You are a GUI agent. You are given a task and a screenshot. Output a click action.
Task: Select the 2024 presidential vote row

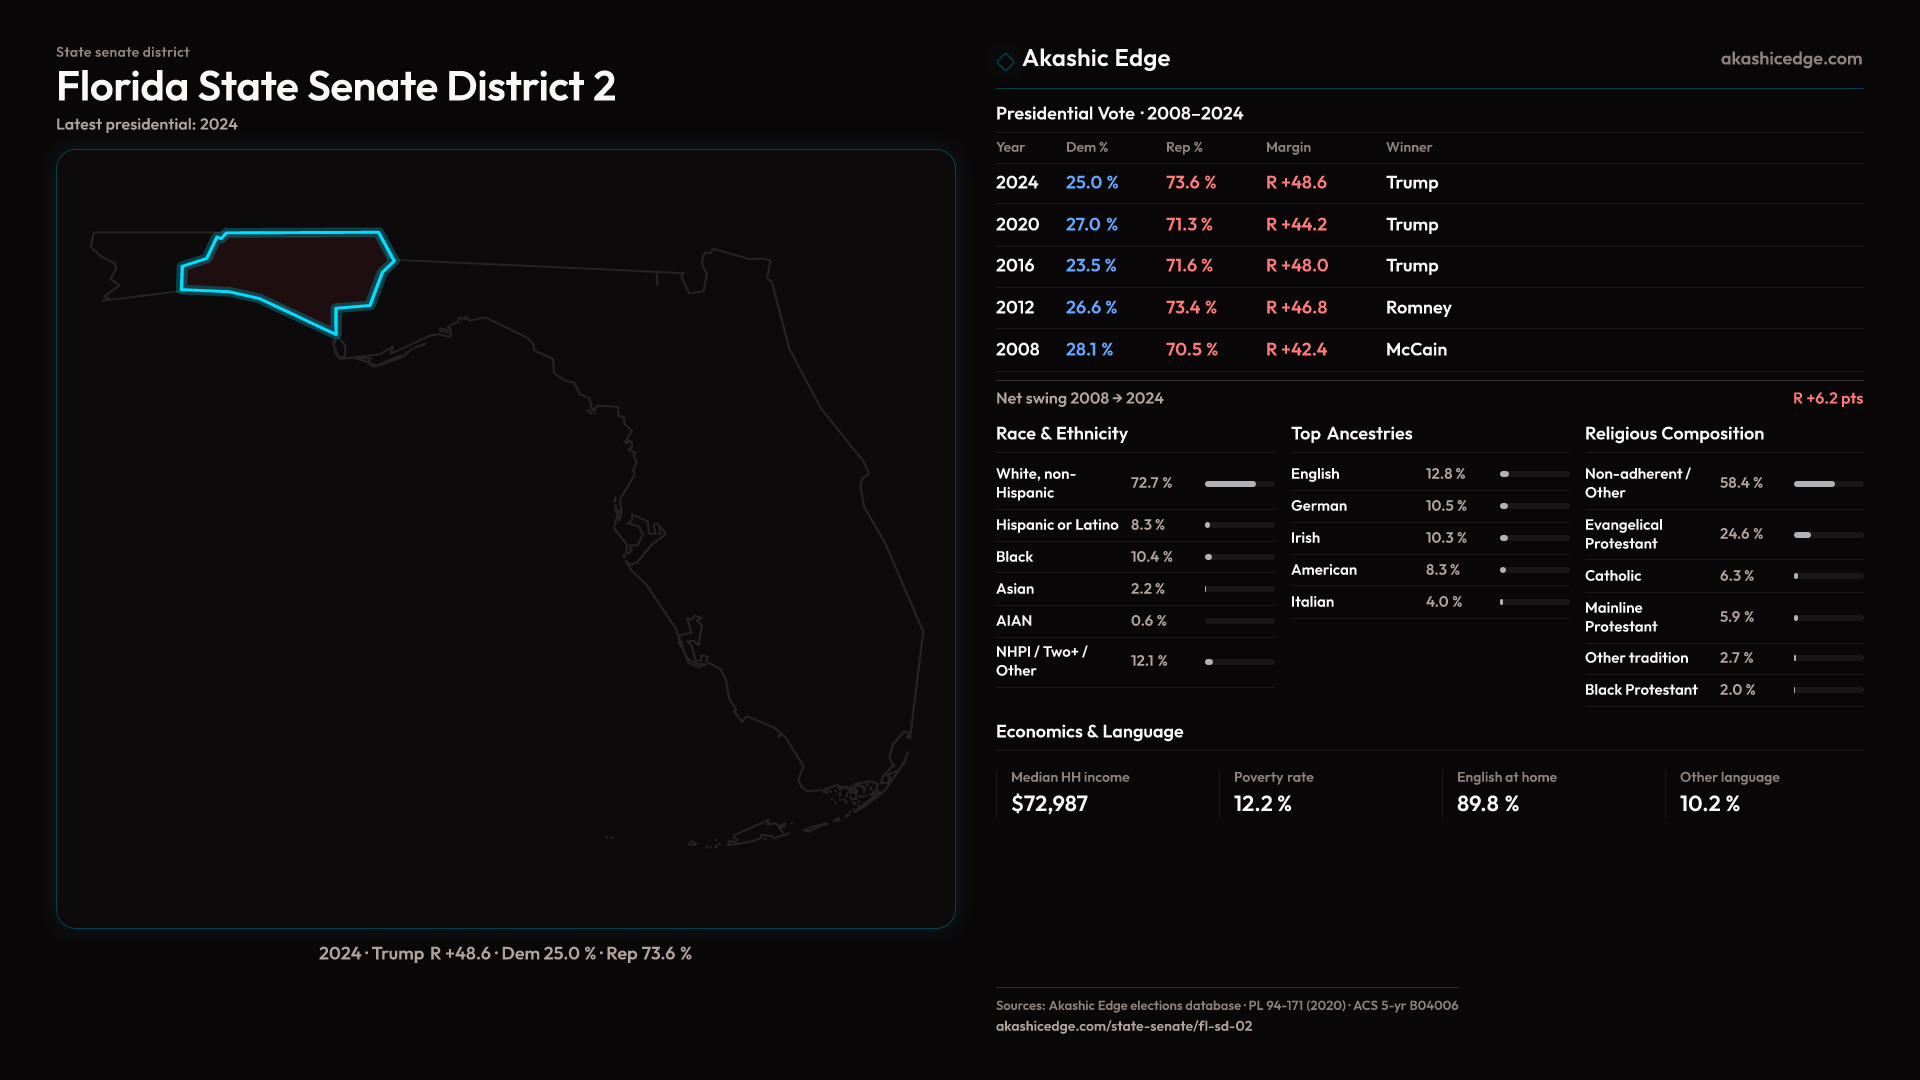point(1428,183)
